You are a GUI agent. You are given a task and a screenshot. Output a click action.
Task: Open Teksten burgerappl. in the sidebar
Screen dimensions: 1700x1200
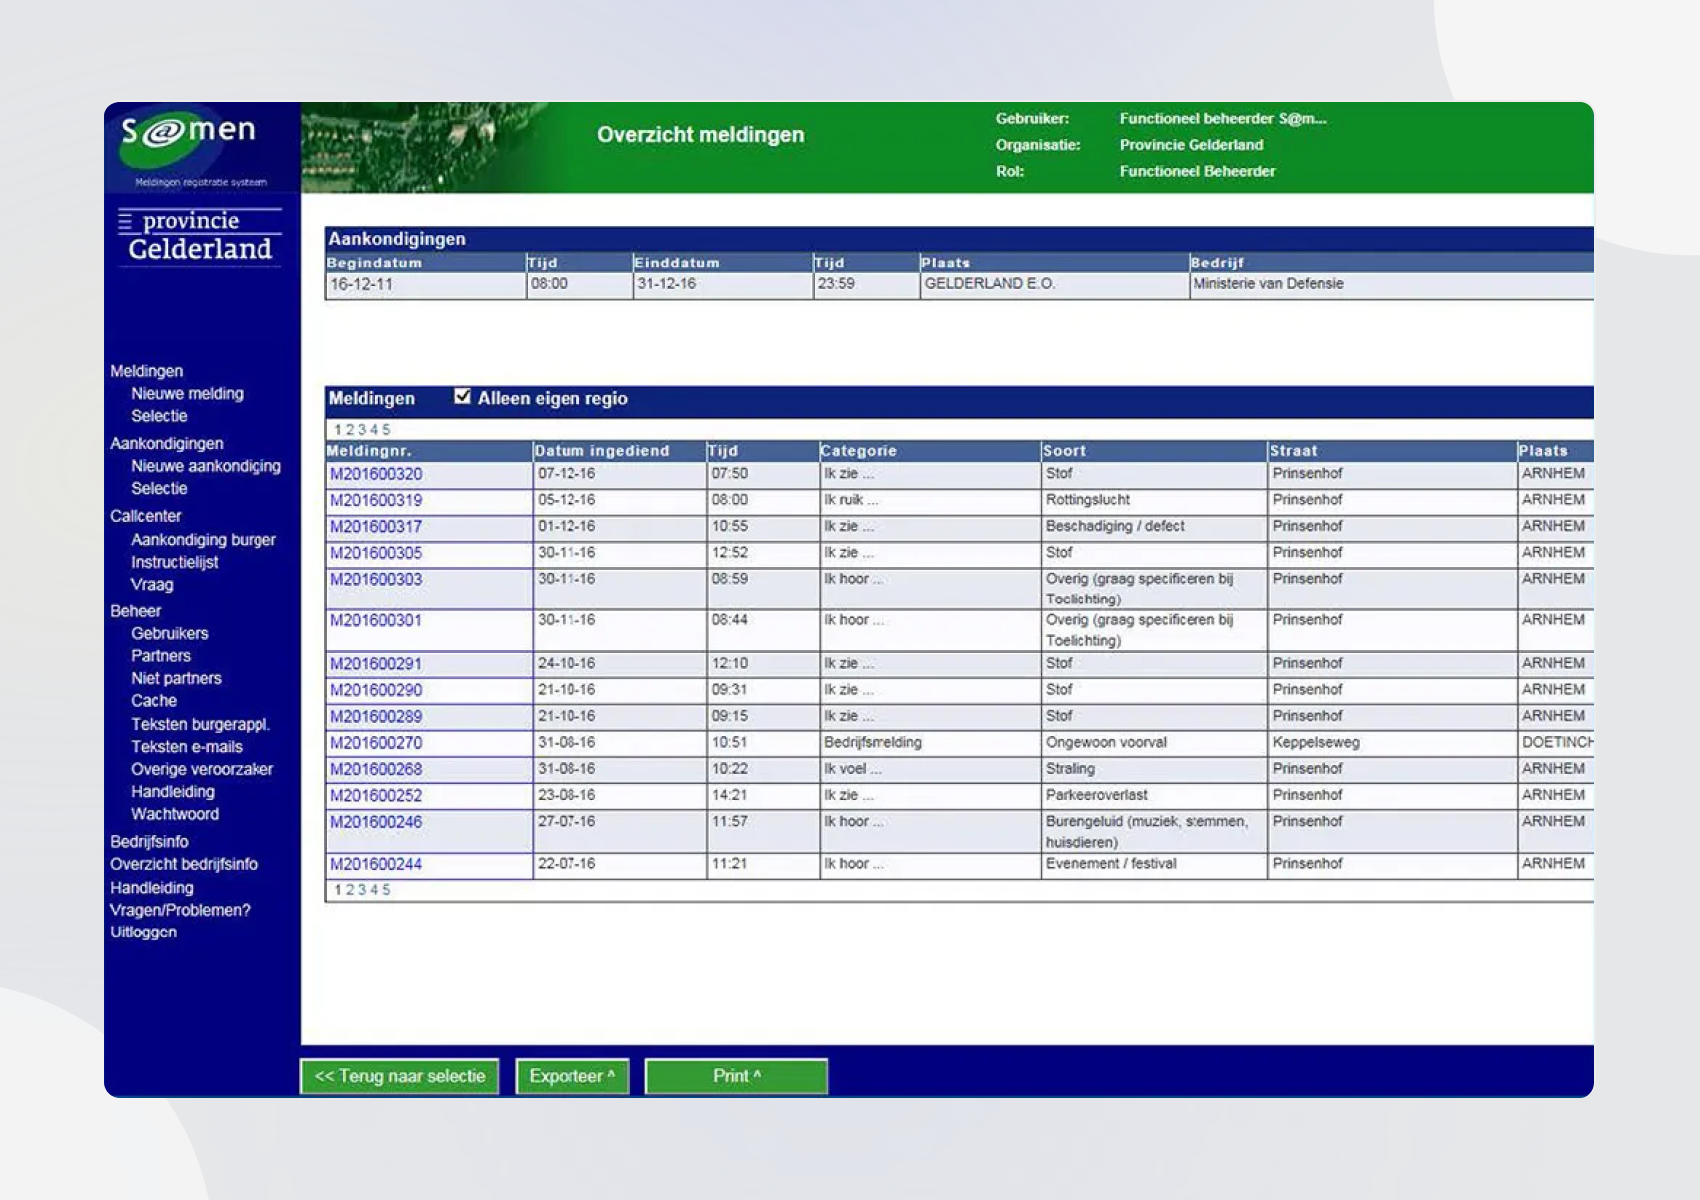click(x=200, y=724)
